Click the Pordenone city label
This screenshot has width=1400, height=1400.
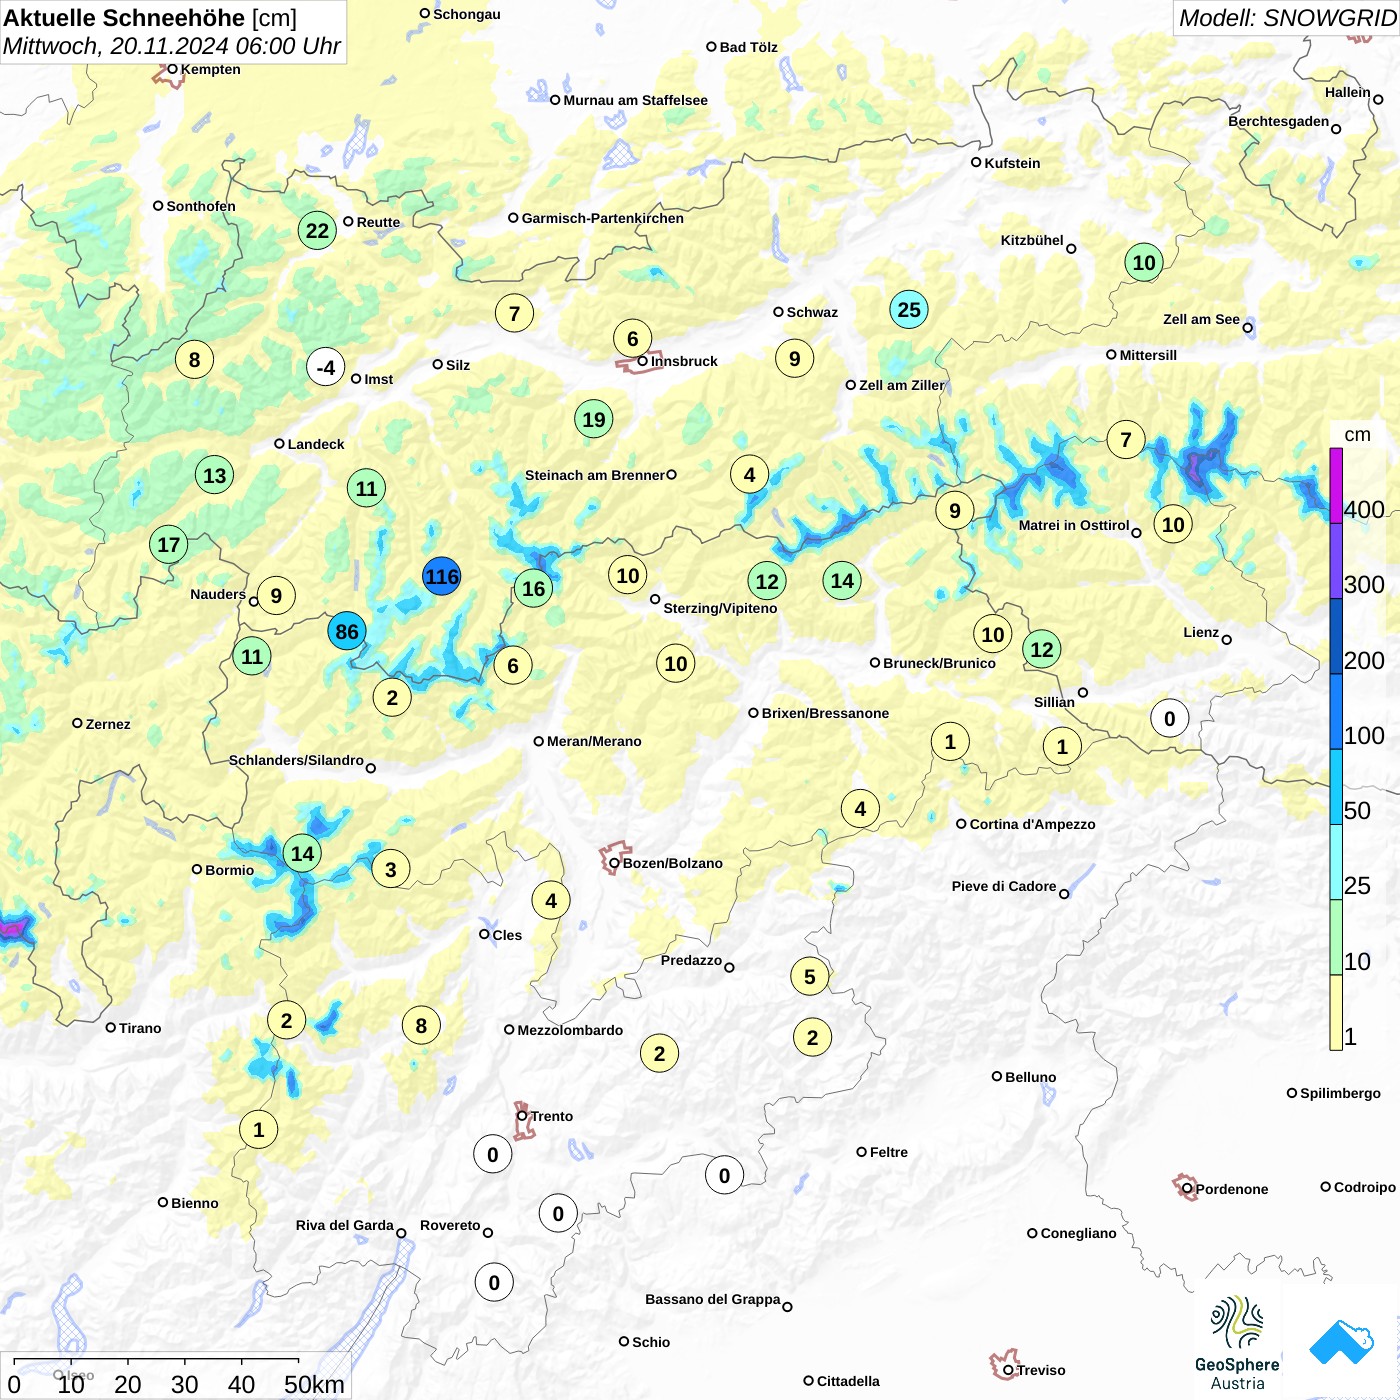coord(1232,1189)
